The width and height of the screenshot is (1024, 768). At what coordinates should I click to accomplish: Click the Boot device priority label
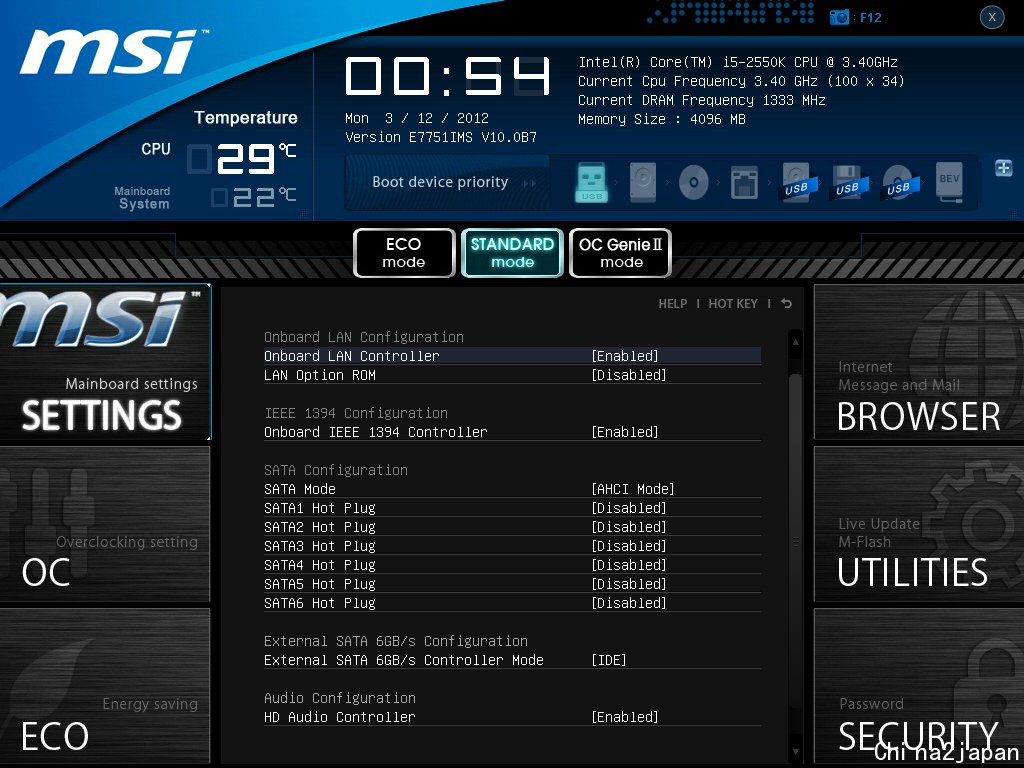(x=440, y=182)
